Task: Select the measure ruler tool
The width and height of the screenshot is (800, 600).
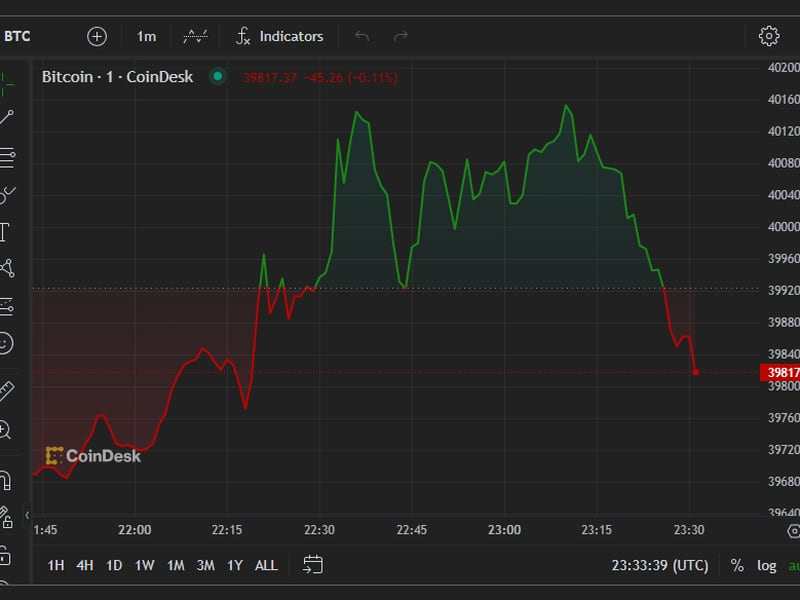Action: [x=6, y=391]
